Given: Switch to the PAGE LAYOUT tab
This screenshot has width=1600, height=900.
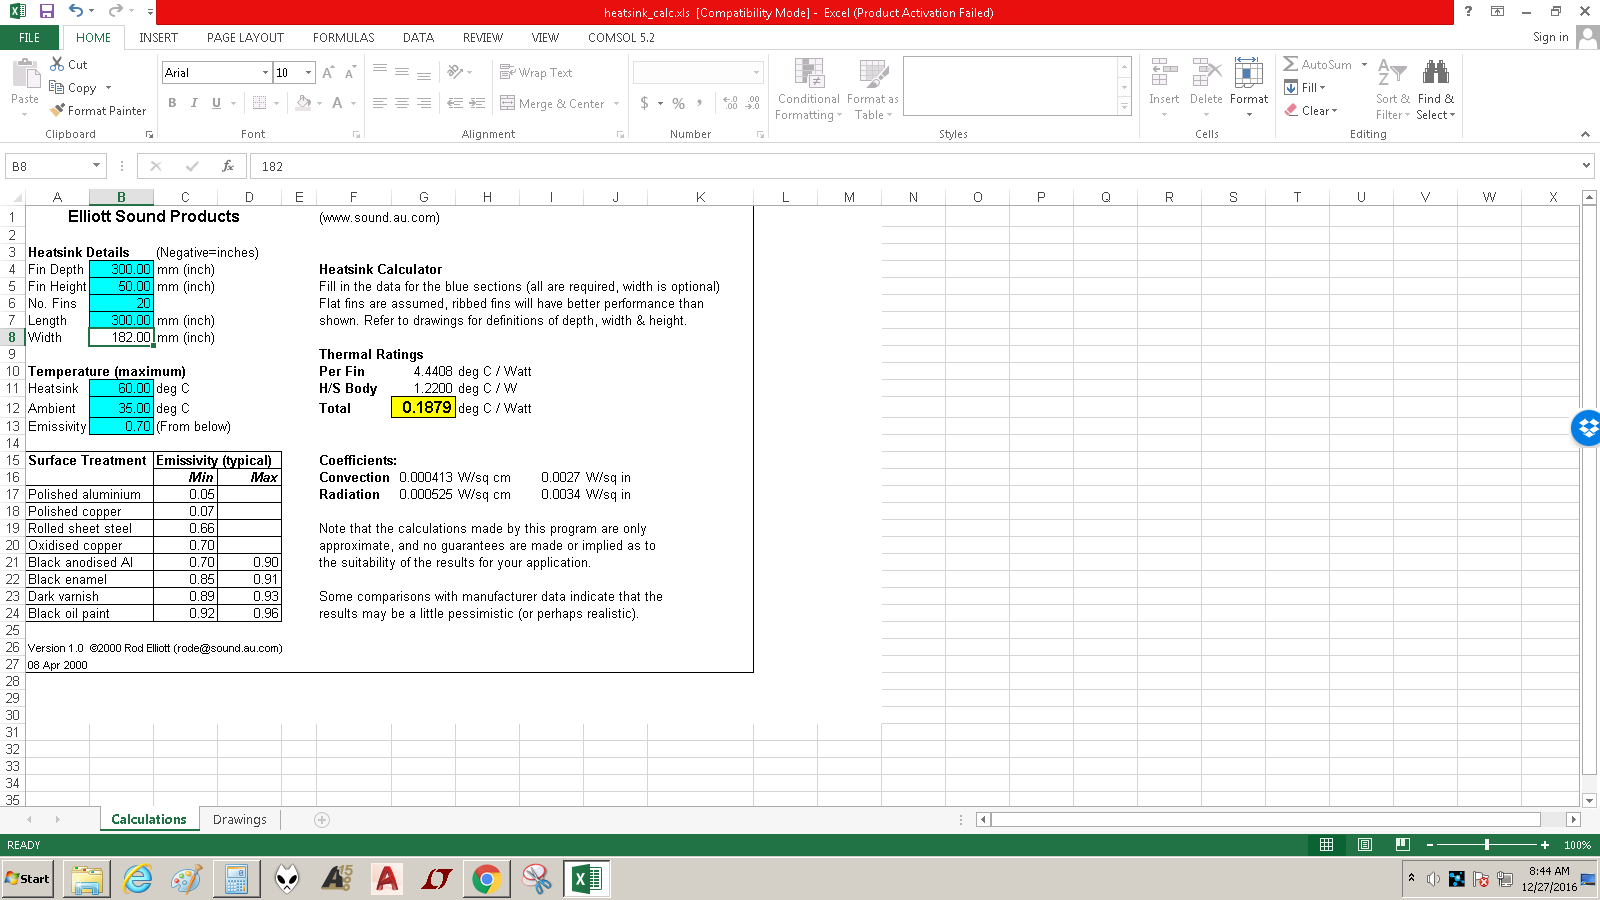Looking at the screenshot, I should [245, 38].
